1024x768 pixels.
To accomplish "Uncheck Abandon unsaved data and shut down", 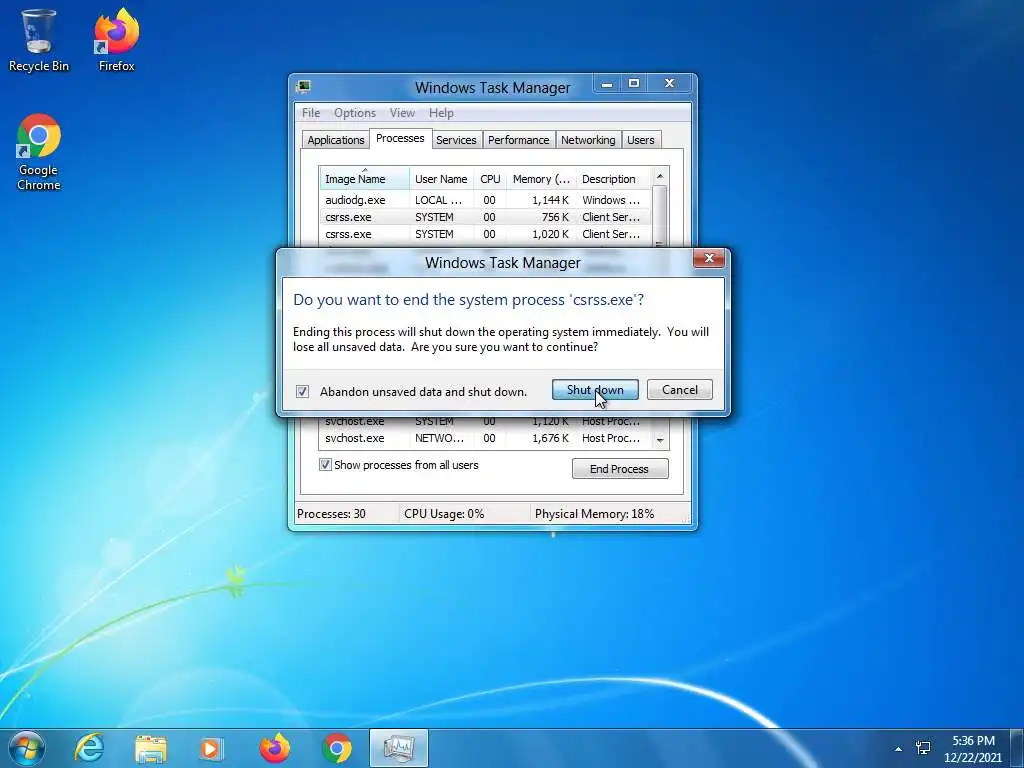I will (x=302, y=391).
